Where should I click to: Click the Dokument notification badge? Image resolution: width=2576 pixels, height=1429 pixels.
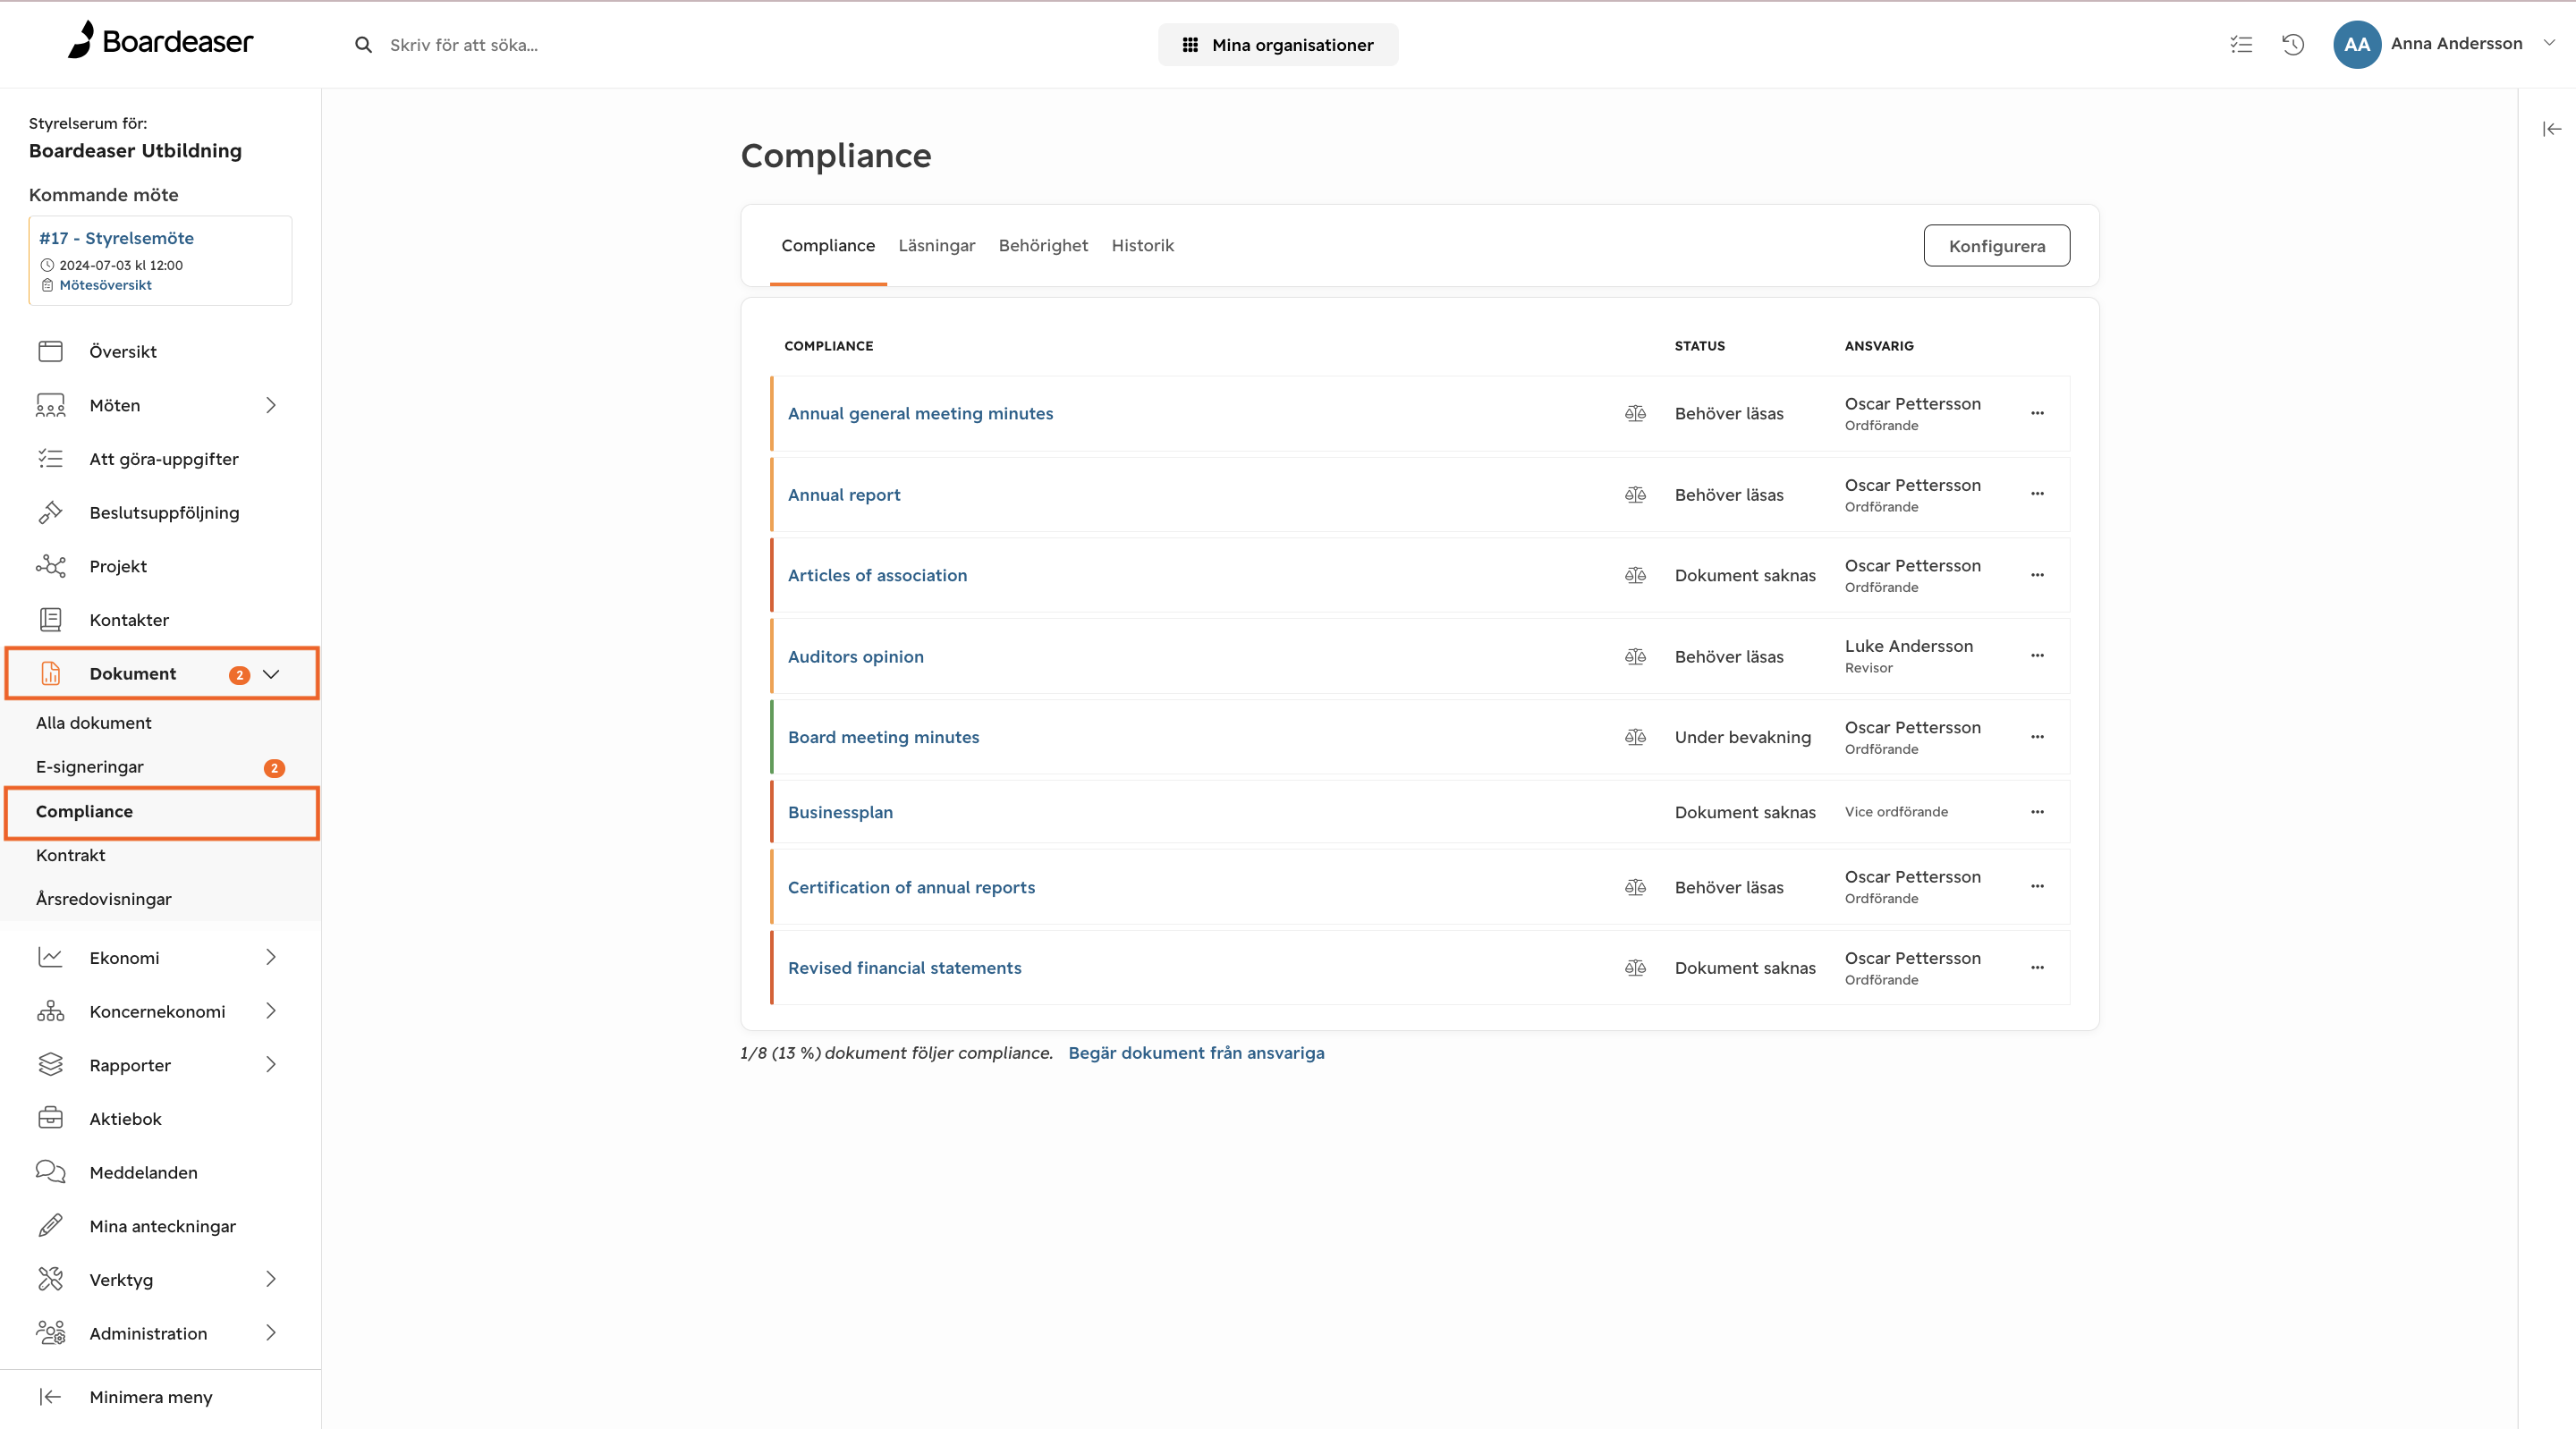[239, 675]
